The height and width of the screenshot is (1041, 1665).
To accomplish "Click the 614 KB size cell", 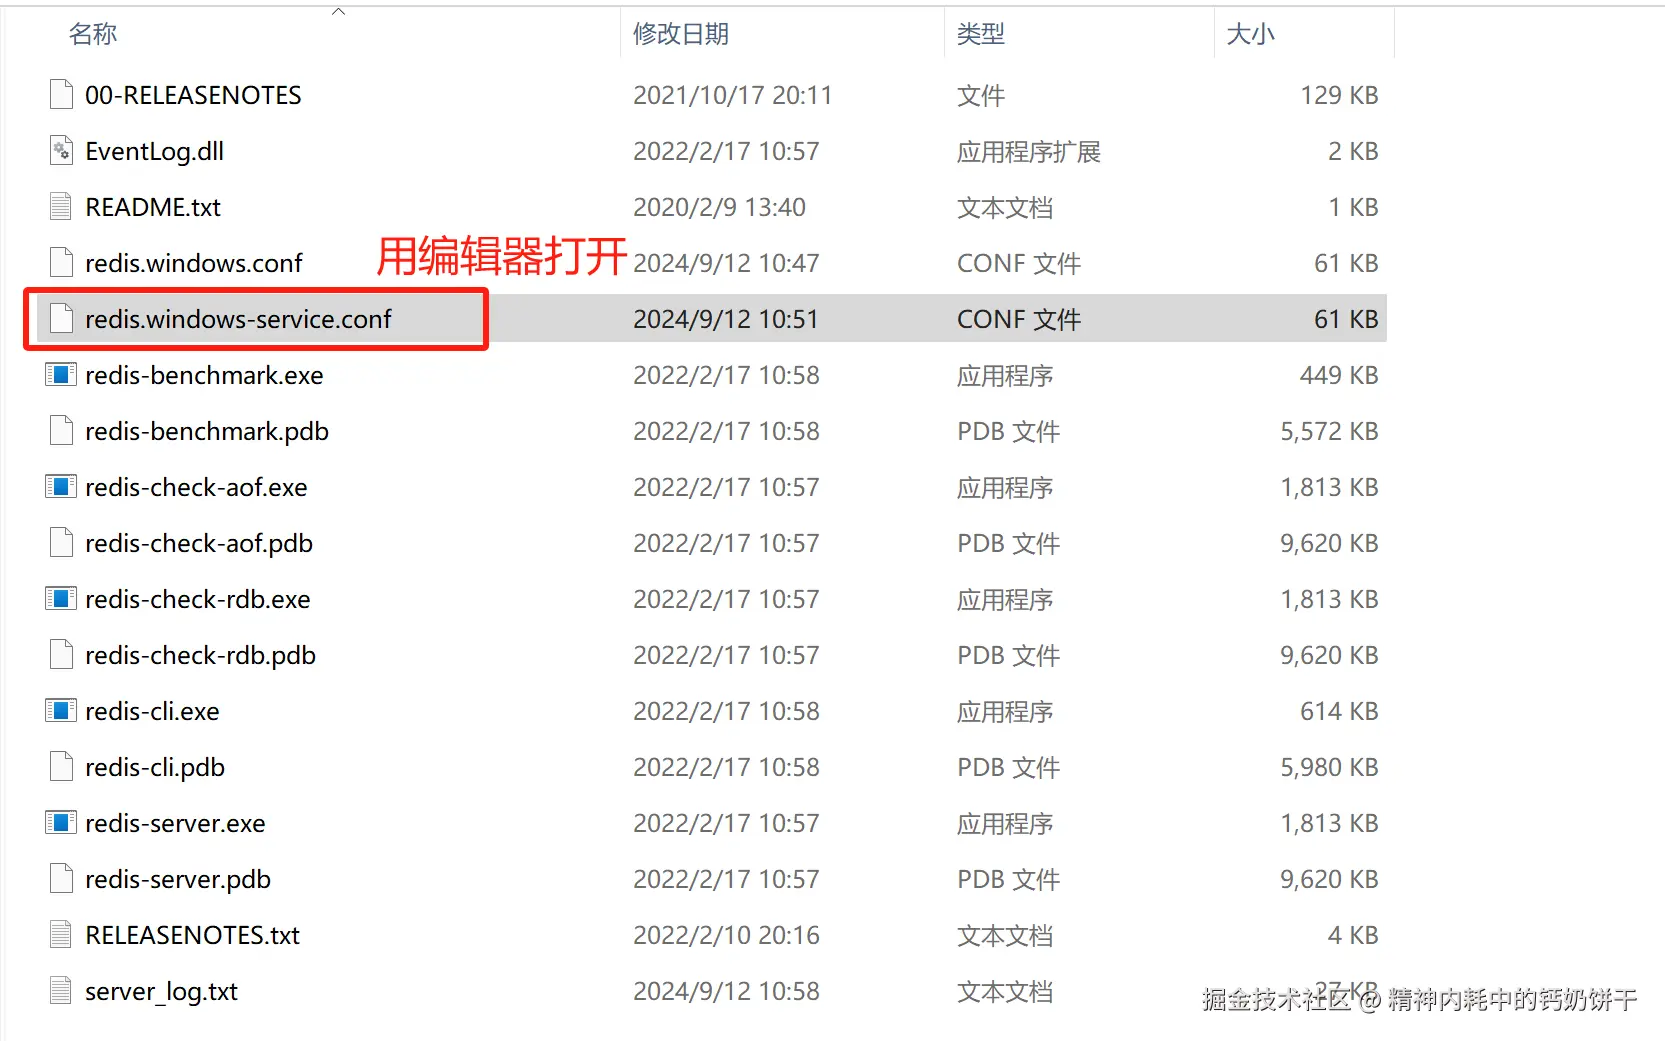I will (1339, 711).
